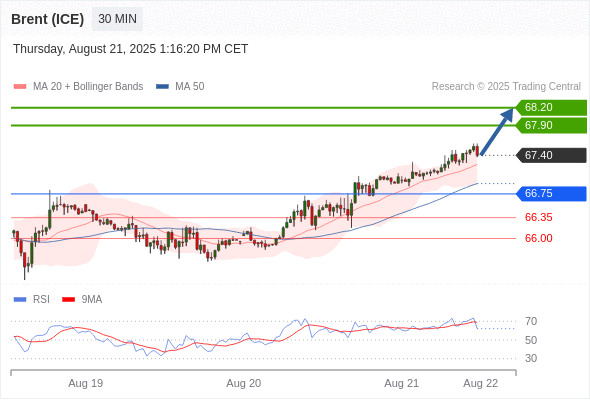Click the MA 50 legend label
Screen dimensions: 590x400
coord(190,87)
